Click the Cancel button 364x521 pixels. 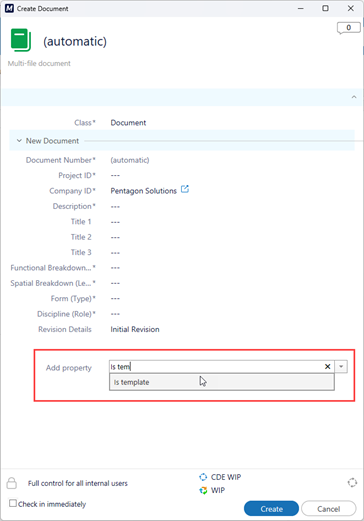(x=329, y=509)
